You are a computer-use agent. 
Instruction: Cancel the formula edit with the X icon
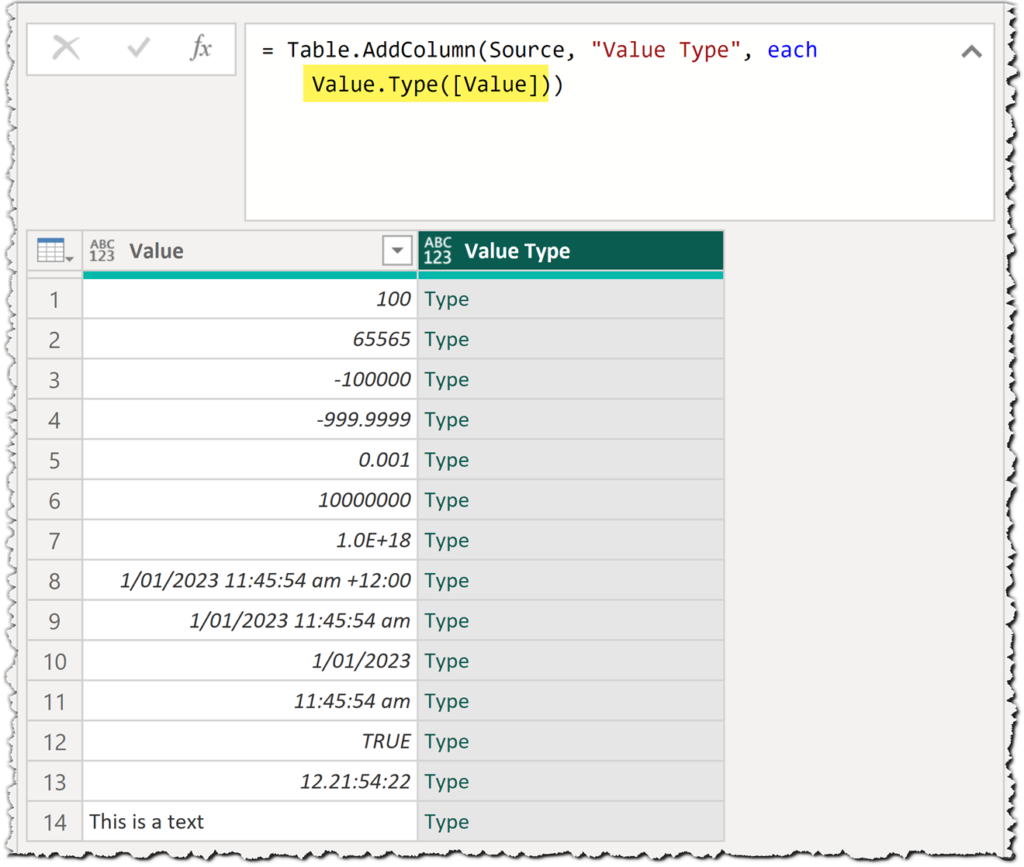[x=66, y=48]
